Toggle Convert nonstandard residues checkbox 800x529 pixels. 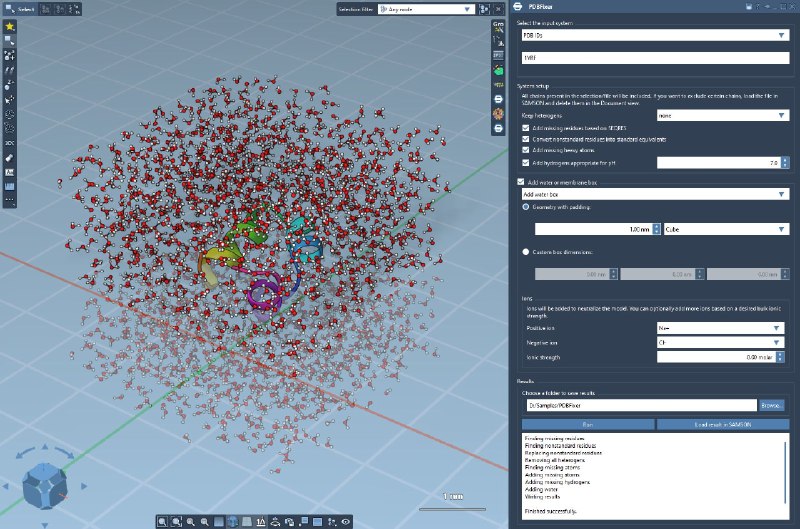point(526,139)
